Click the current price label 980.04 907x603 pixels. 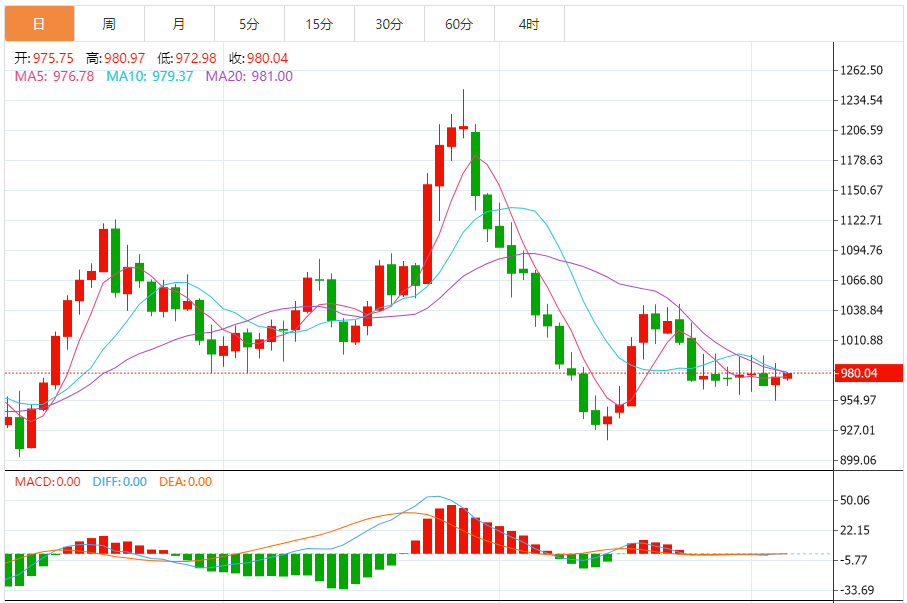(868, 373)
